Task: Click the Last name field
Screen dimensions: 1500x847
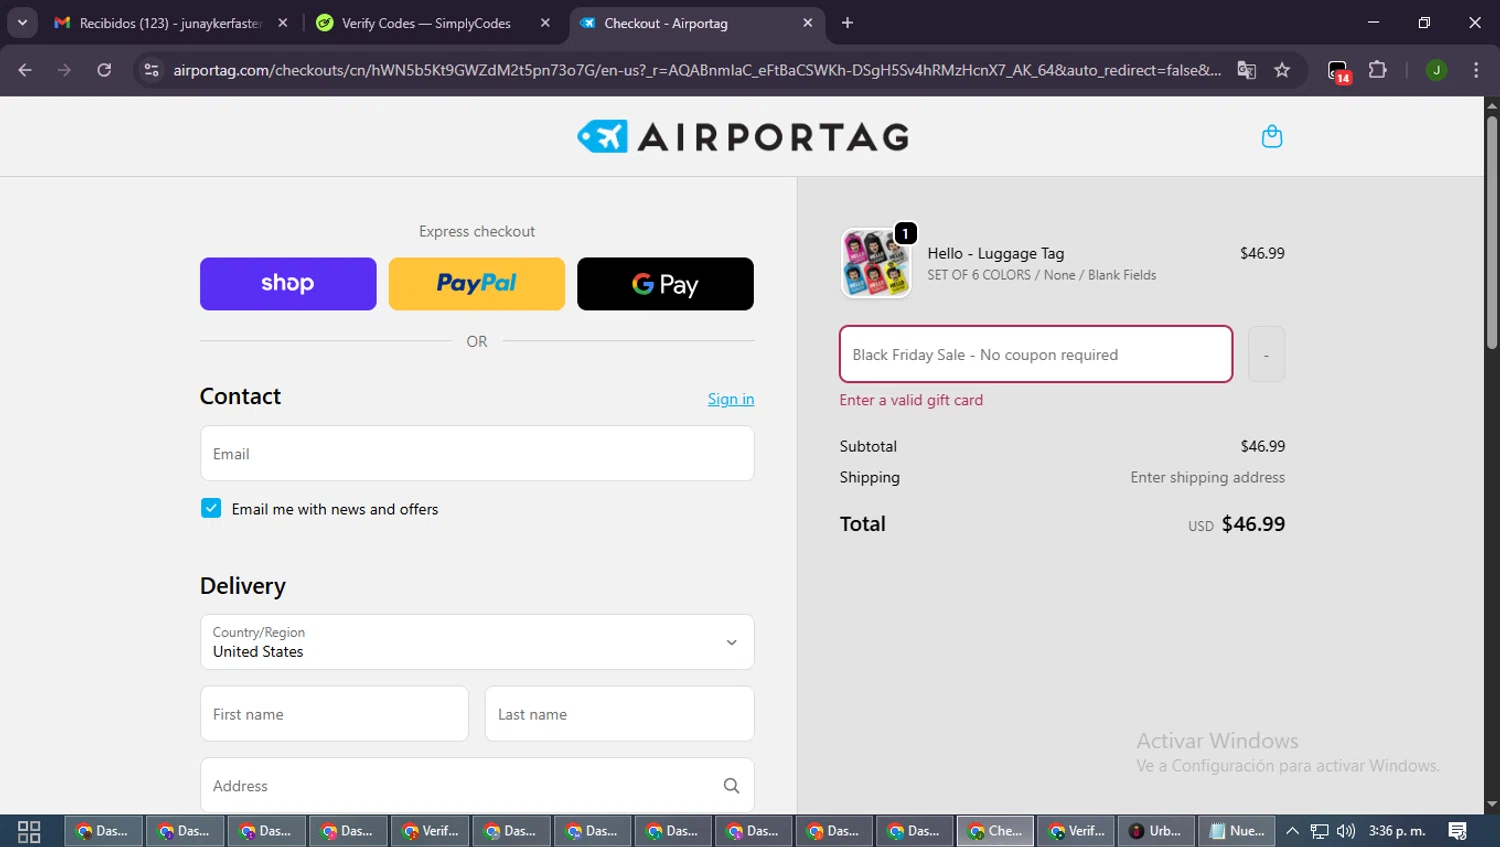Action: tap(620, 714)
